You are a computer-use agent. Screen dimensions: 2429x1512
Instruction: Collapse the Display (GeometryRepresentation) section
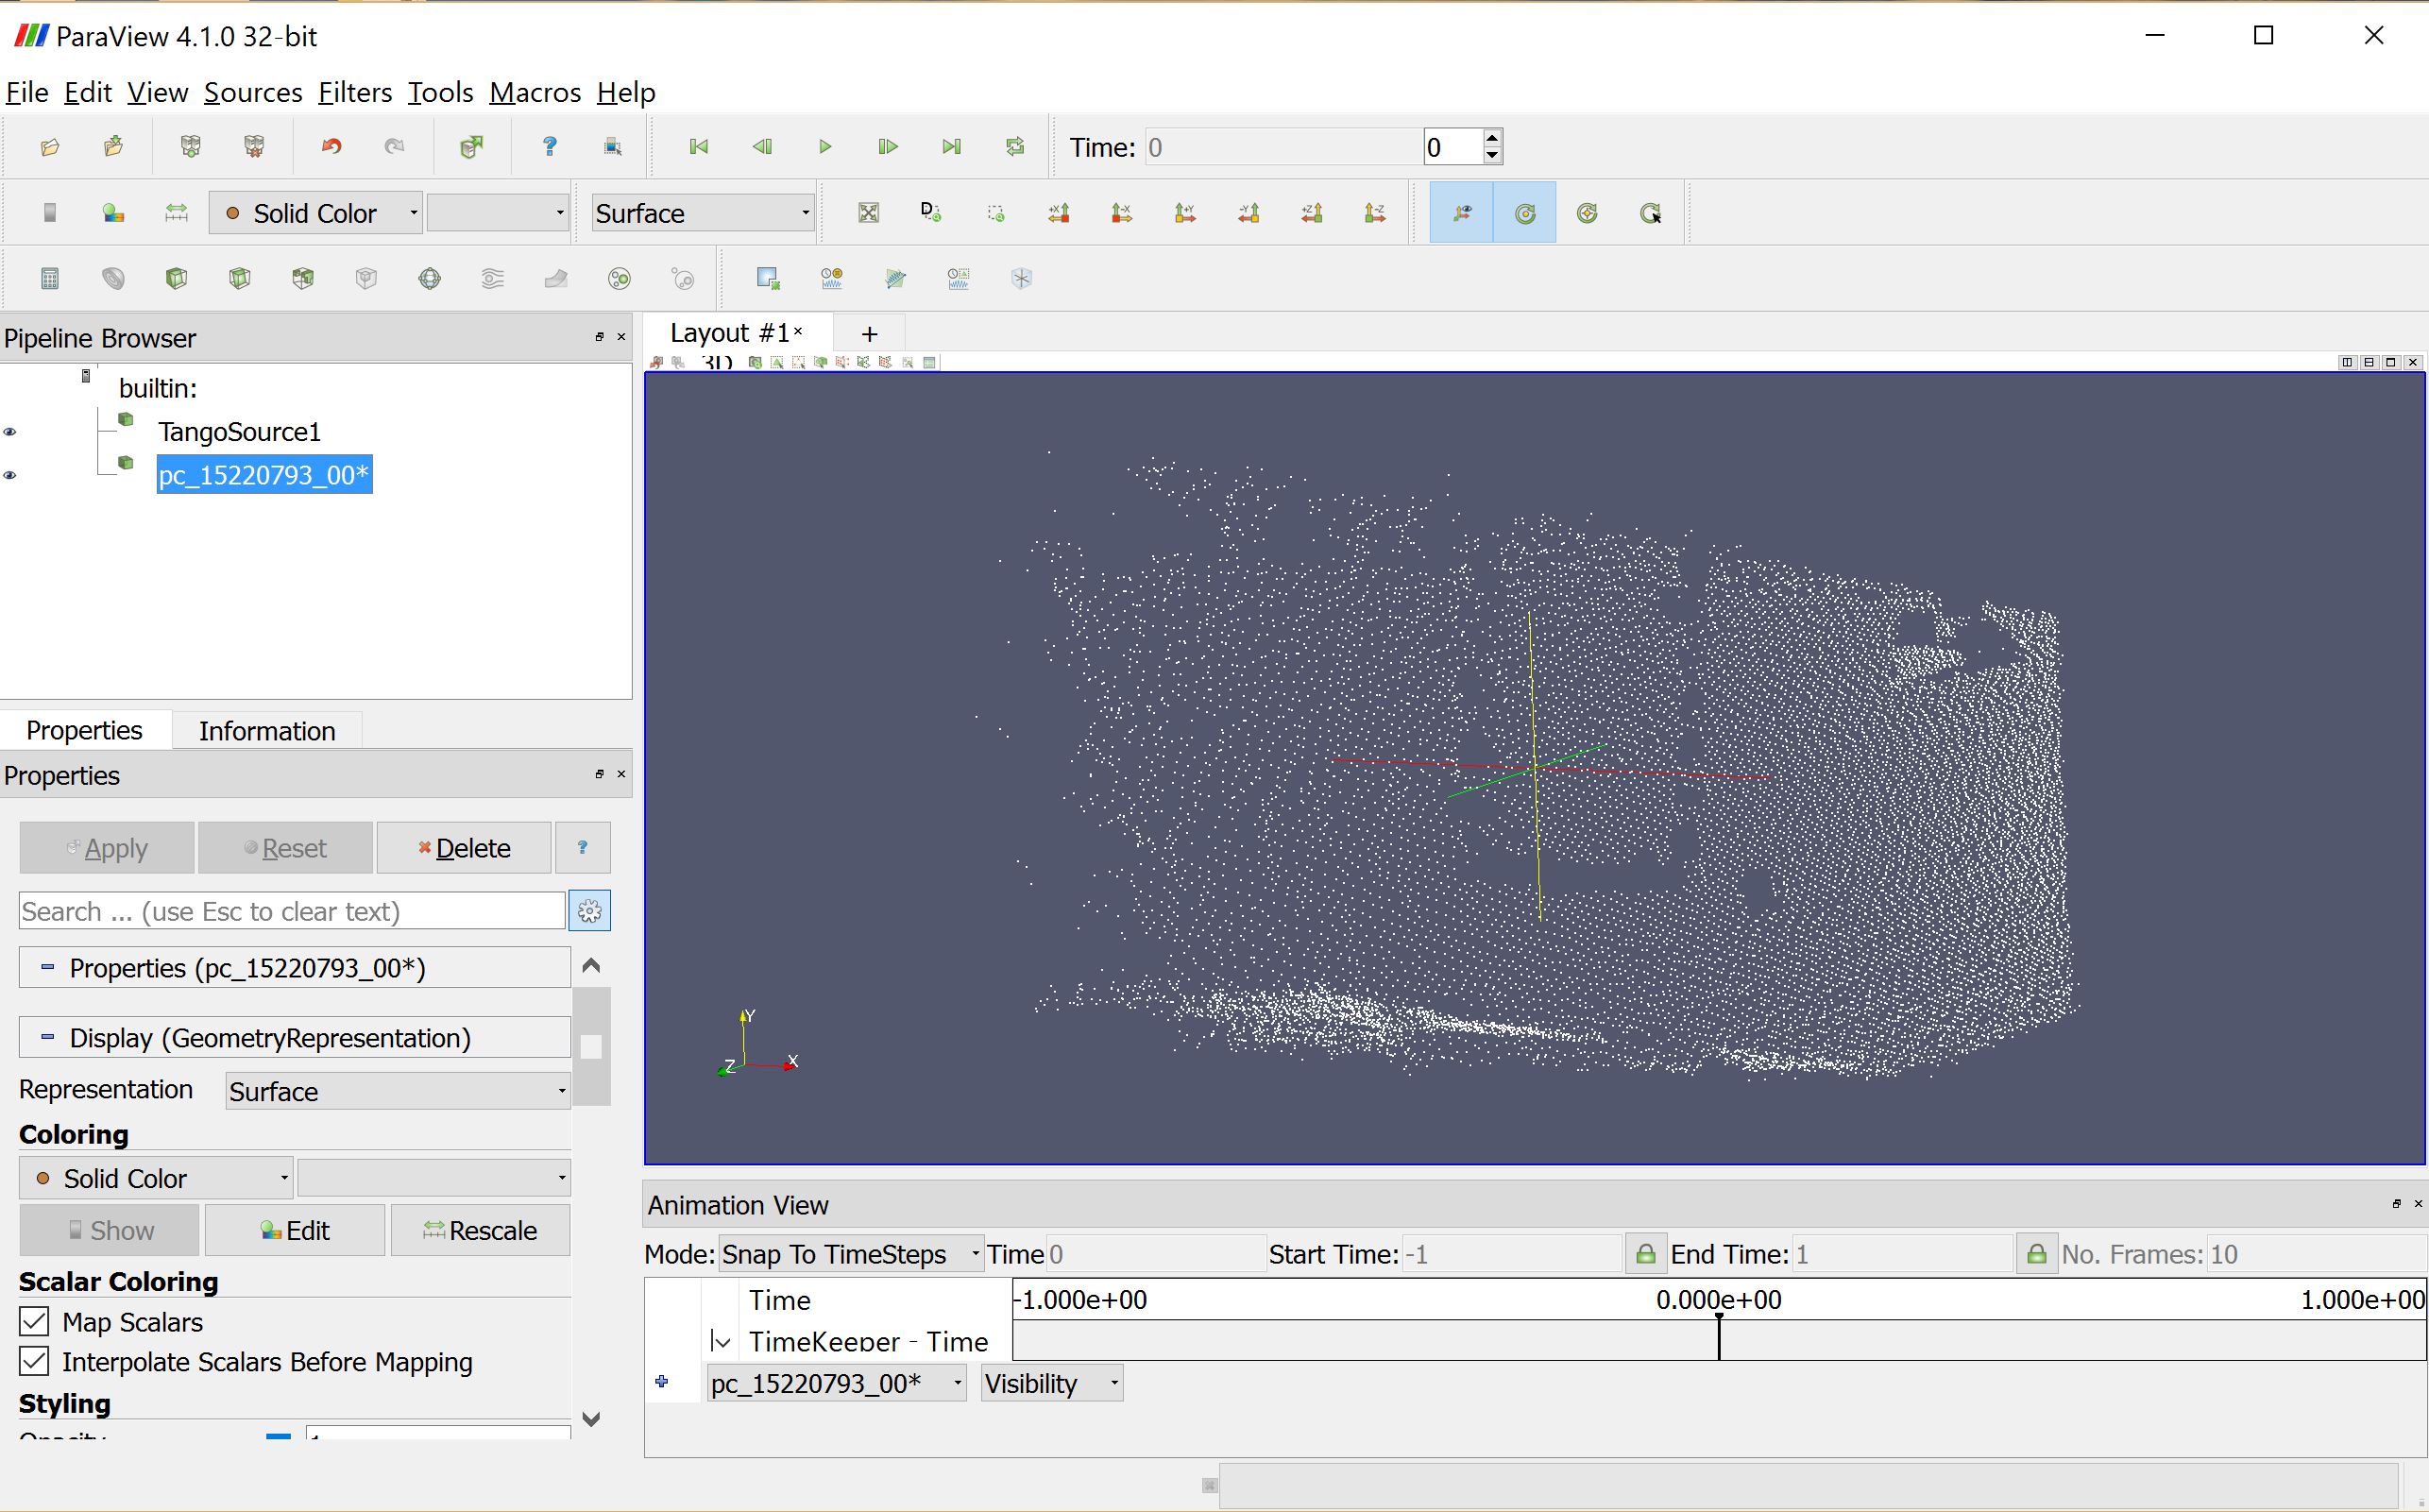(295, 1038)
